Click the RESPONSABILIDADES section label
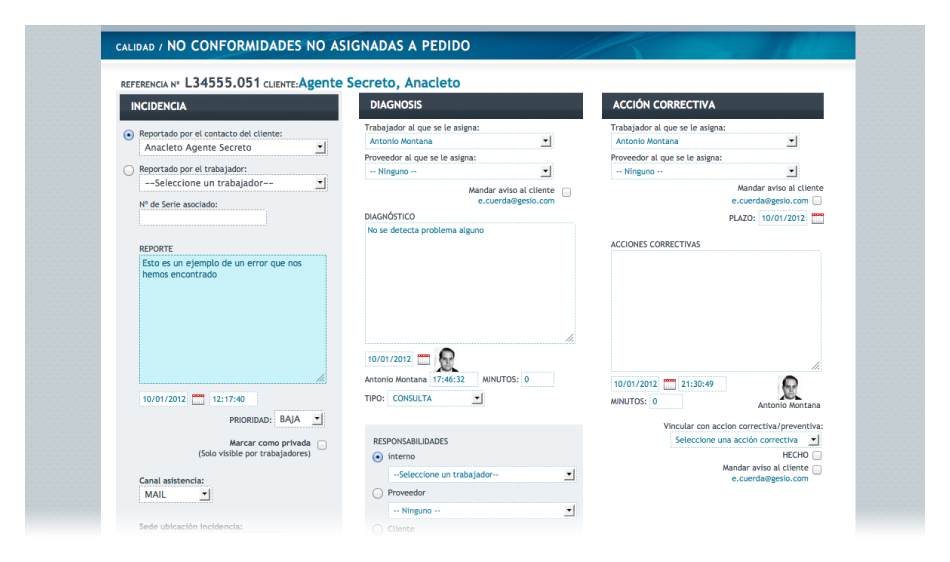 (411, 441)
